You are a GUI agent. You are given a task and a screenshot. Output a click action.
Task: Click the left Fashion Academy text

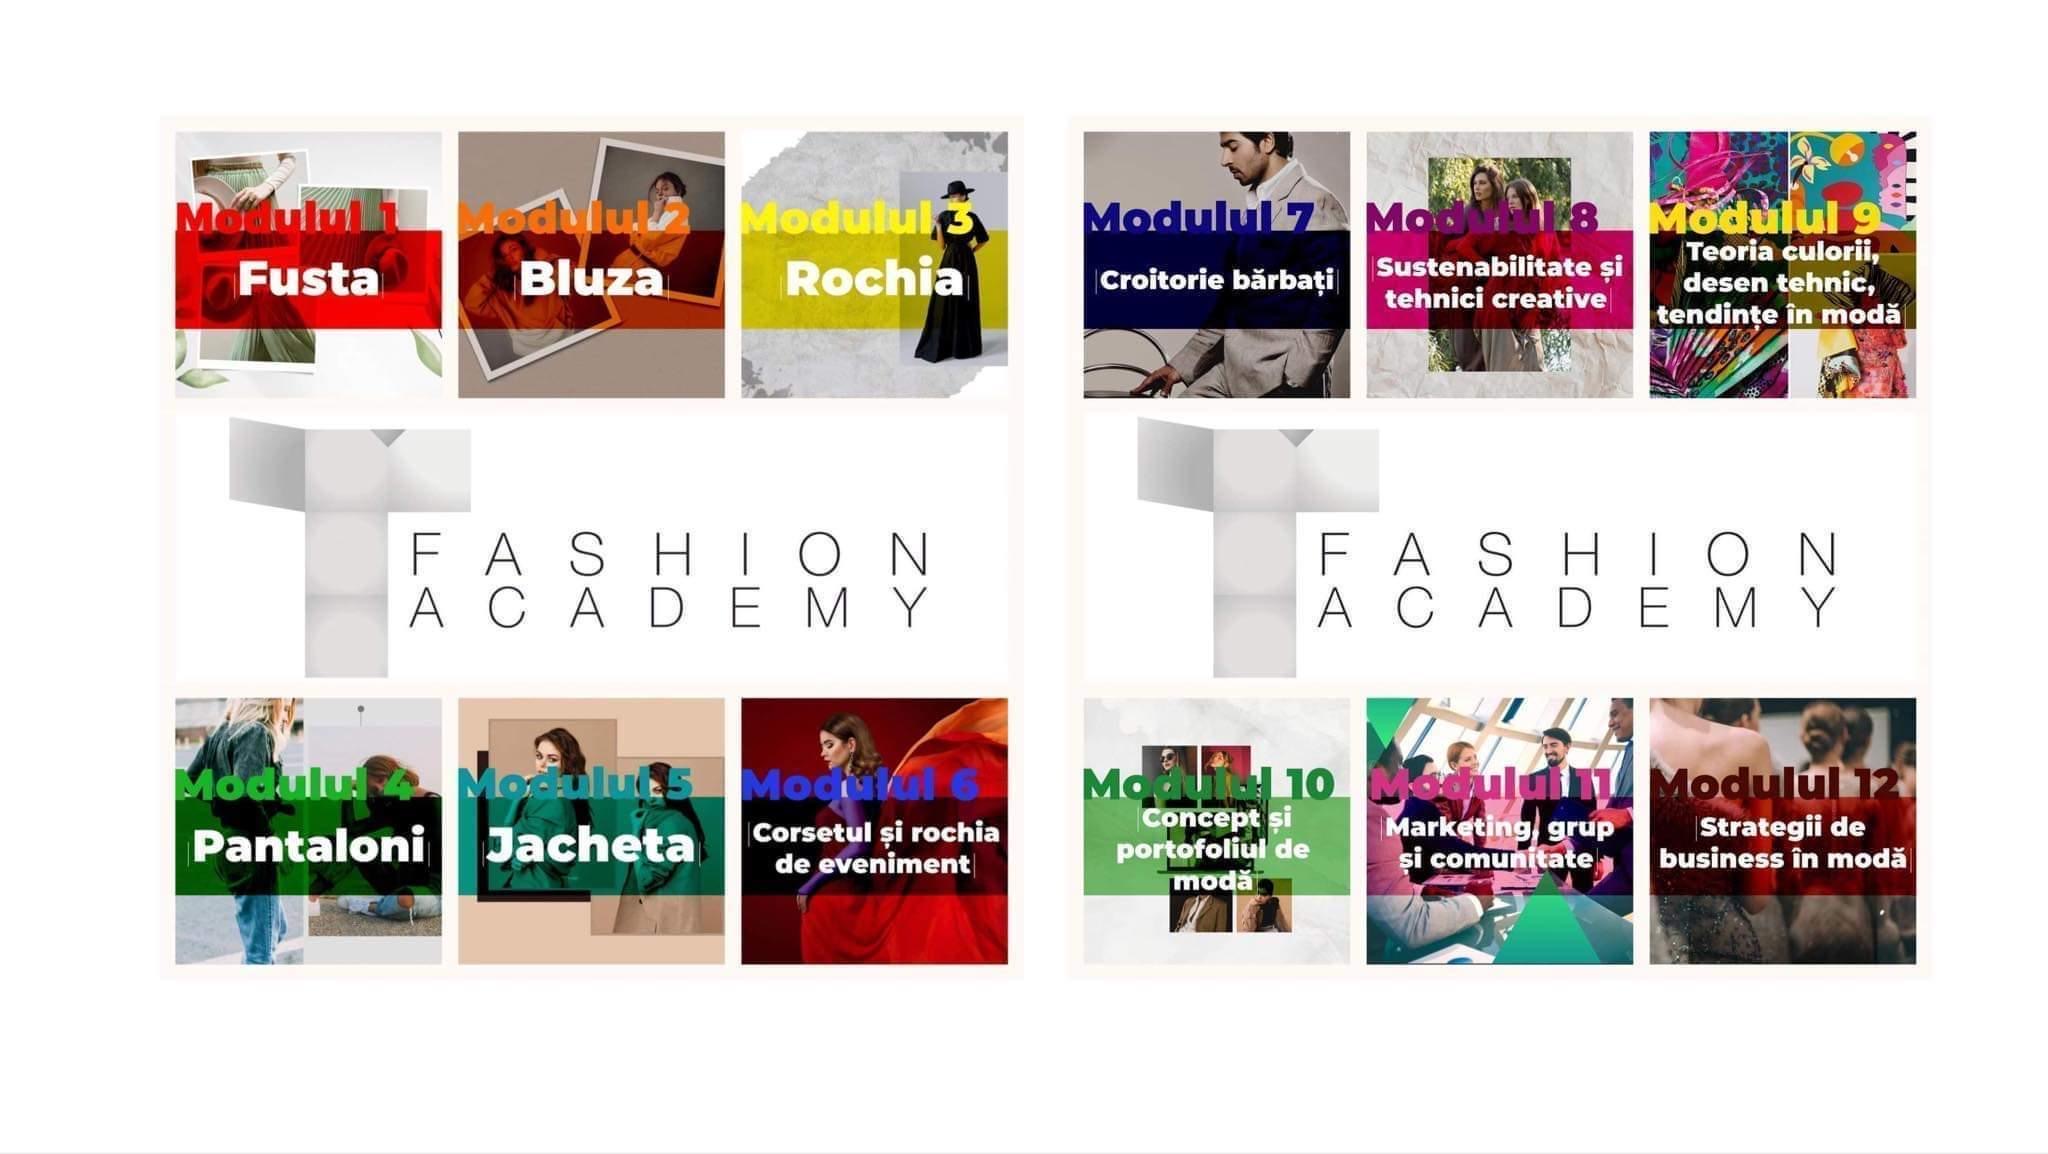[x=671, y=580]
